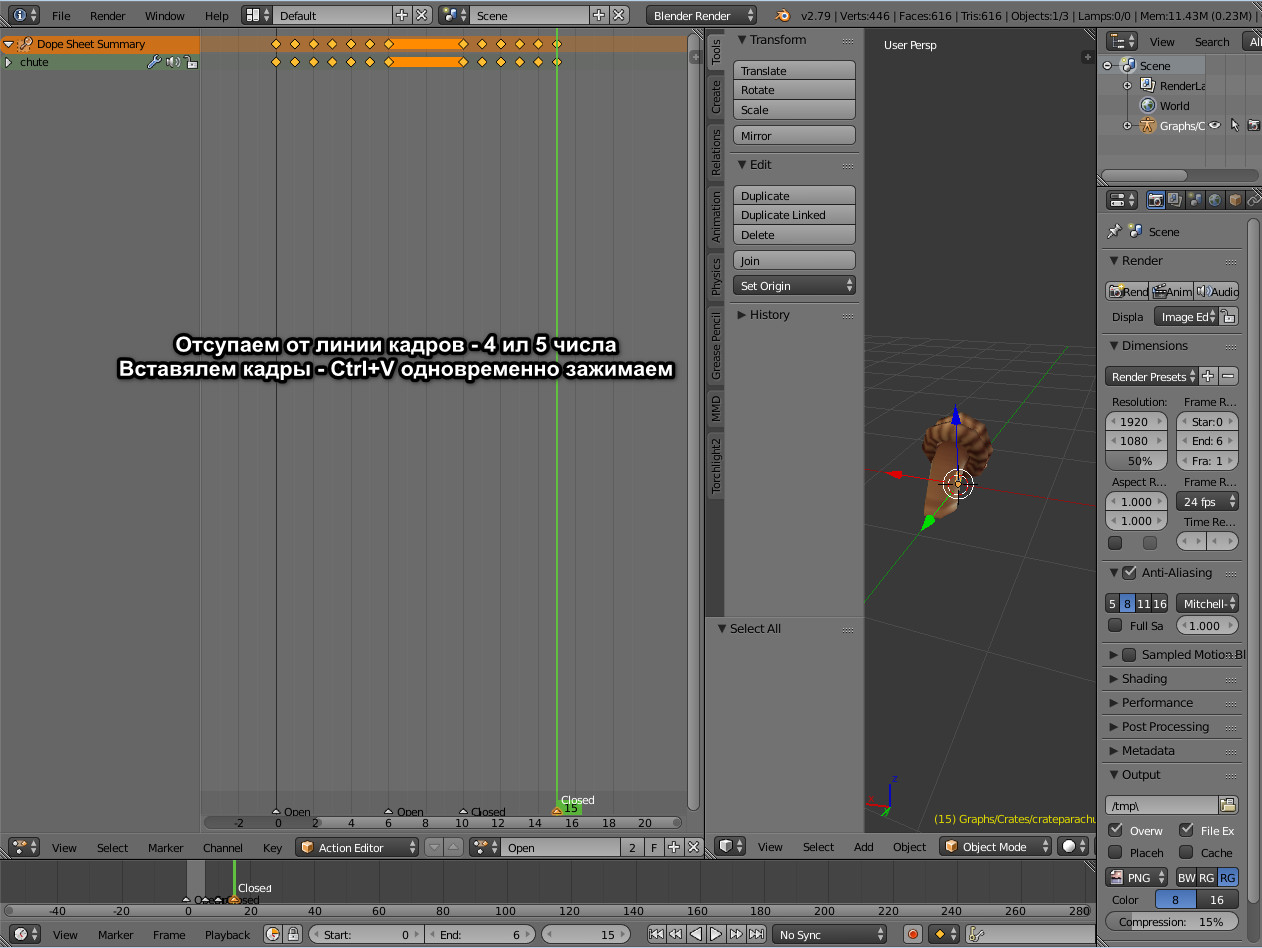Open the No Sync dropdown in timeline

coord(829,934)
